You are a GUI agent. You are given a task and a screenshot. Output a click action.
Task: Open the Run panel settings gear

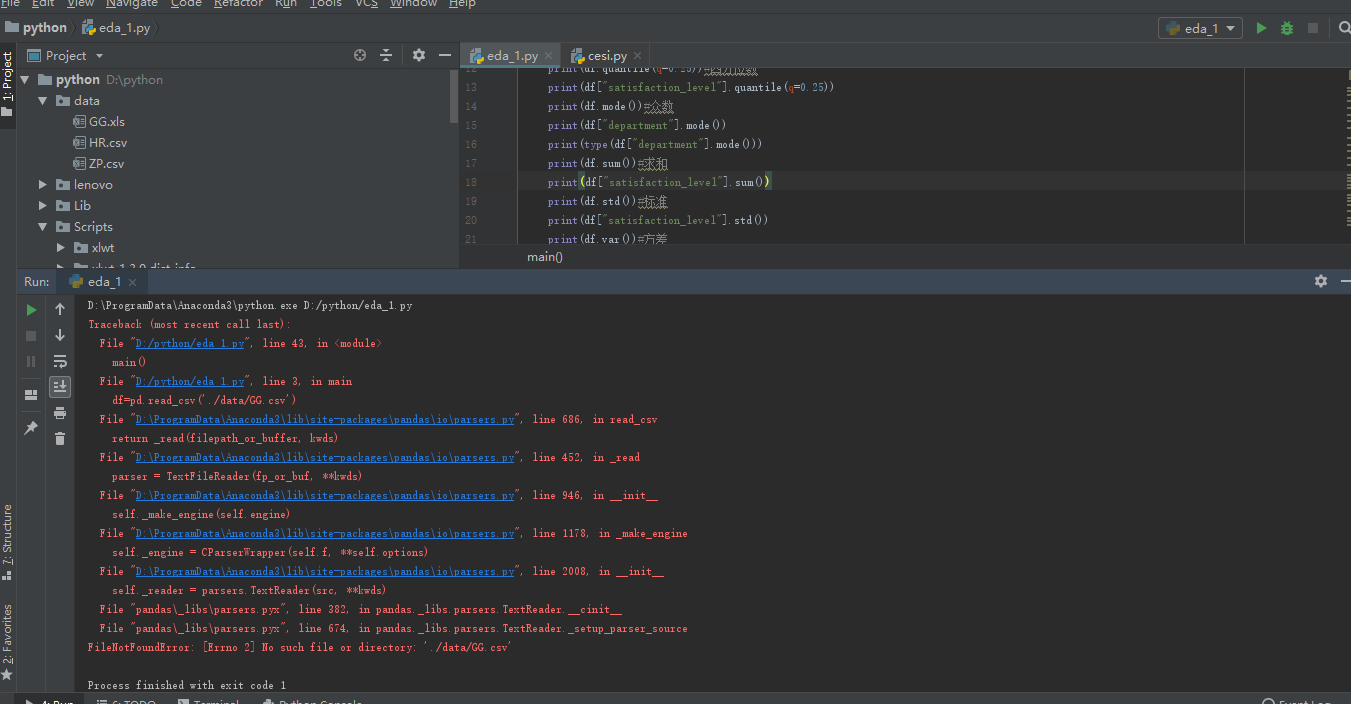click(x=1321, y=282)
